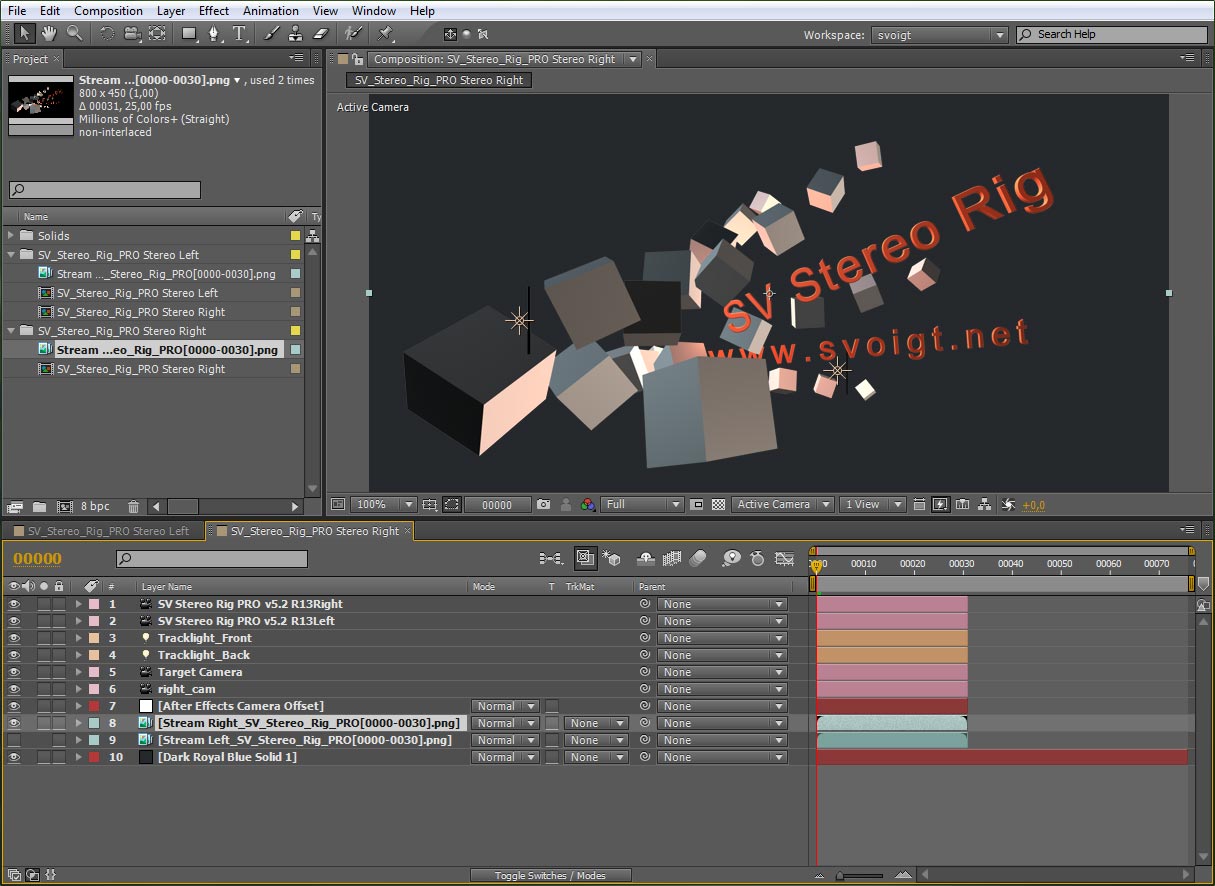Click the reset exposure icon

[x=1008, y=505]
